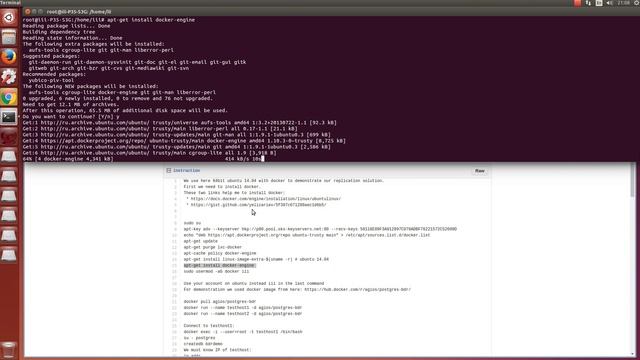Click the echo deb apt.dockerproject.org line
Viewport: 640px width, 360px height.
[x=307, y=235]
